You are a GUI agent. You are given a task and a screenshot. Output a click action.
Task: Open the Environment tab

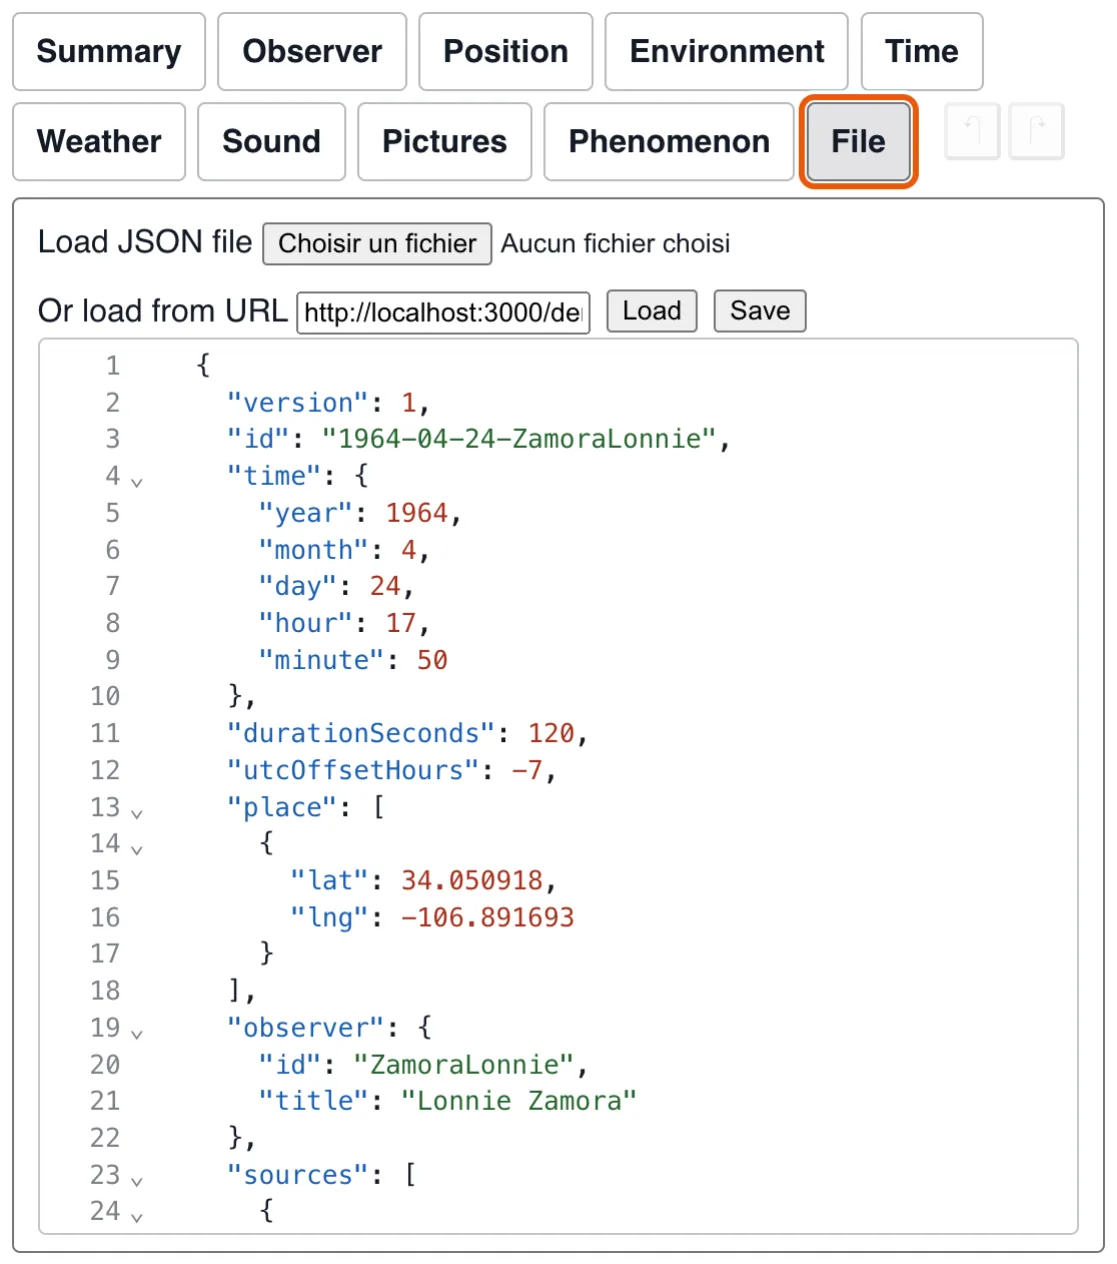[x=727, y=52]
